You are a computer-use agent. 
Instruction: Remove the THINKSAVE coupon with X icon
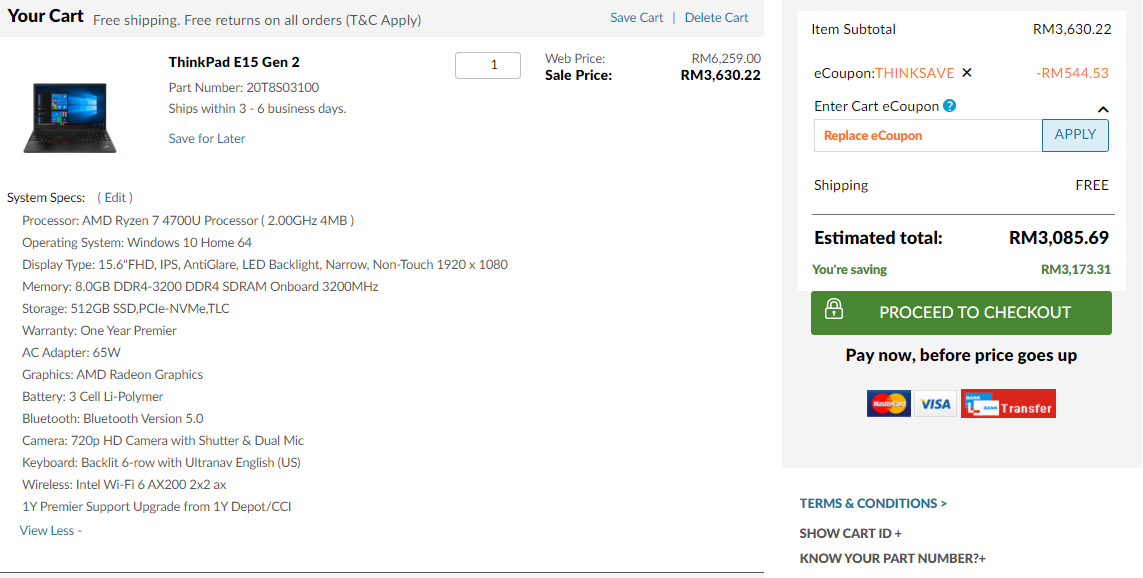click(966, 73)
